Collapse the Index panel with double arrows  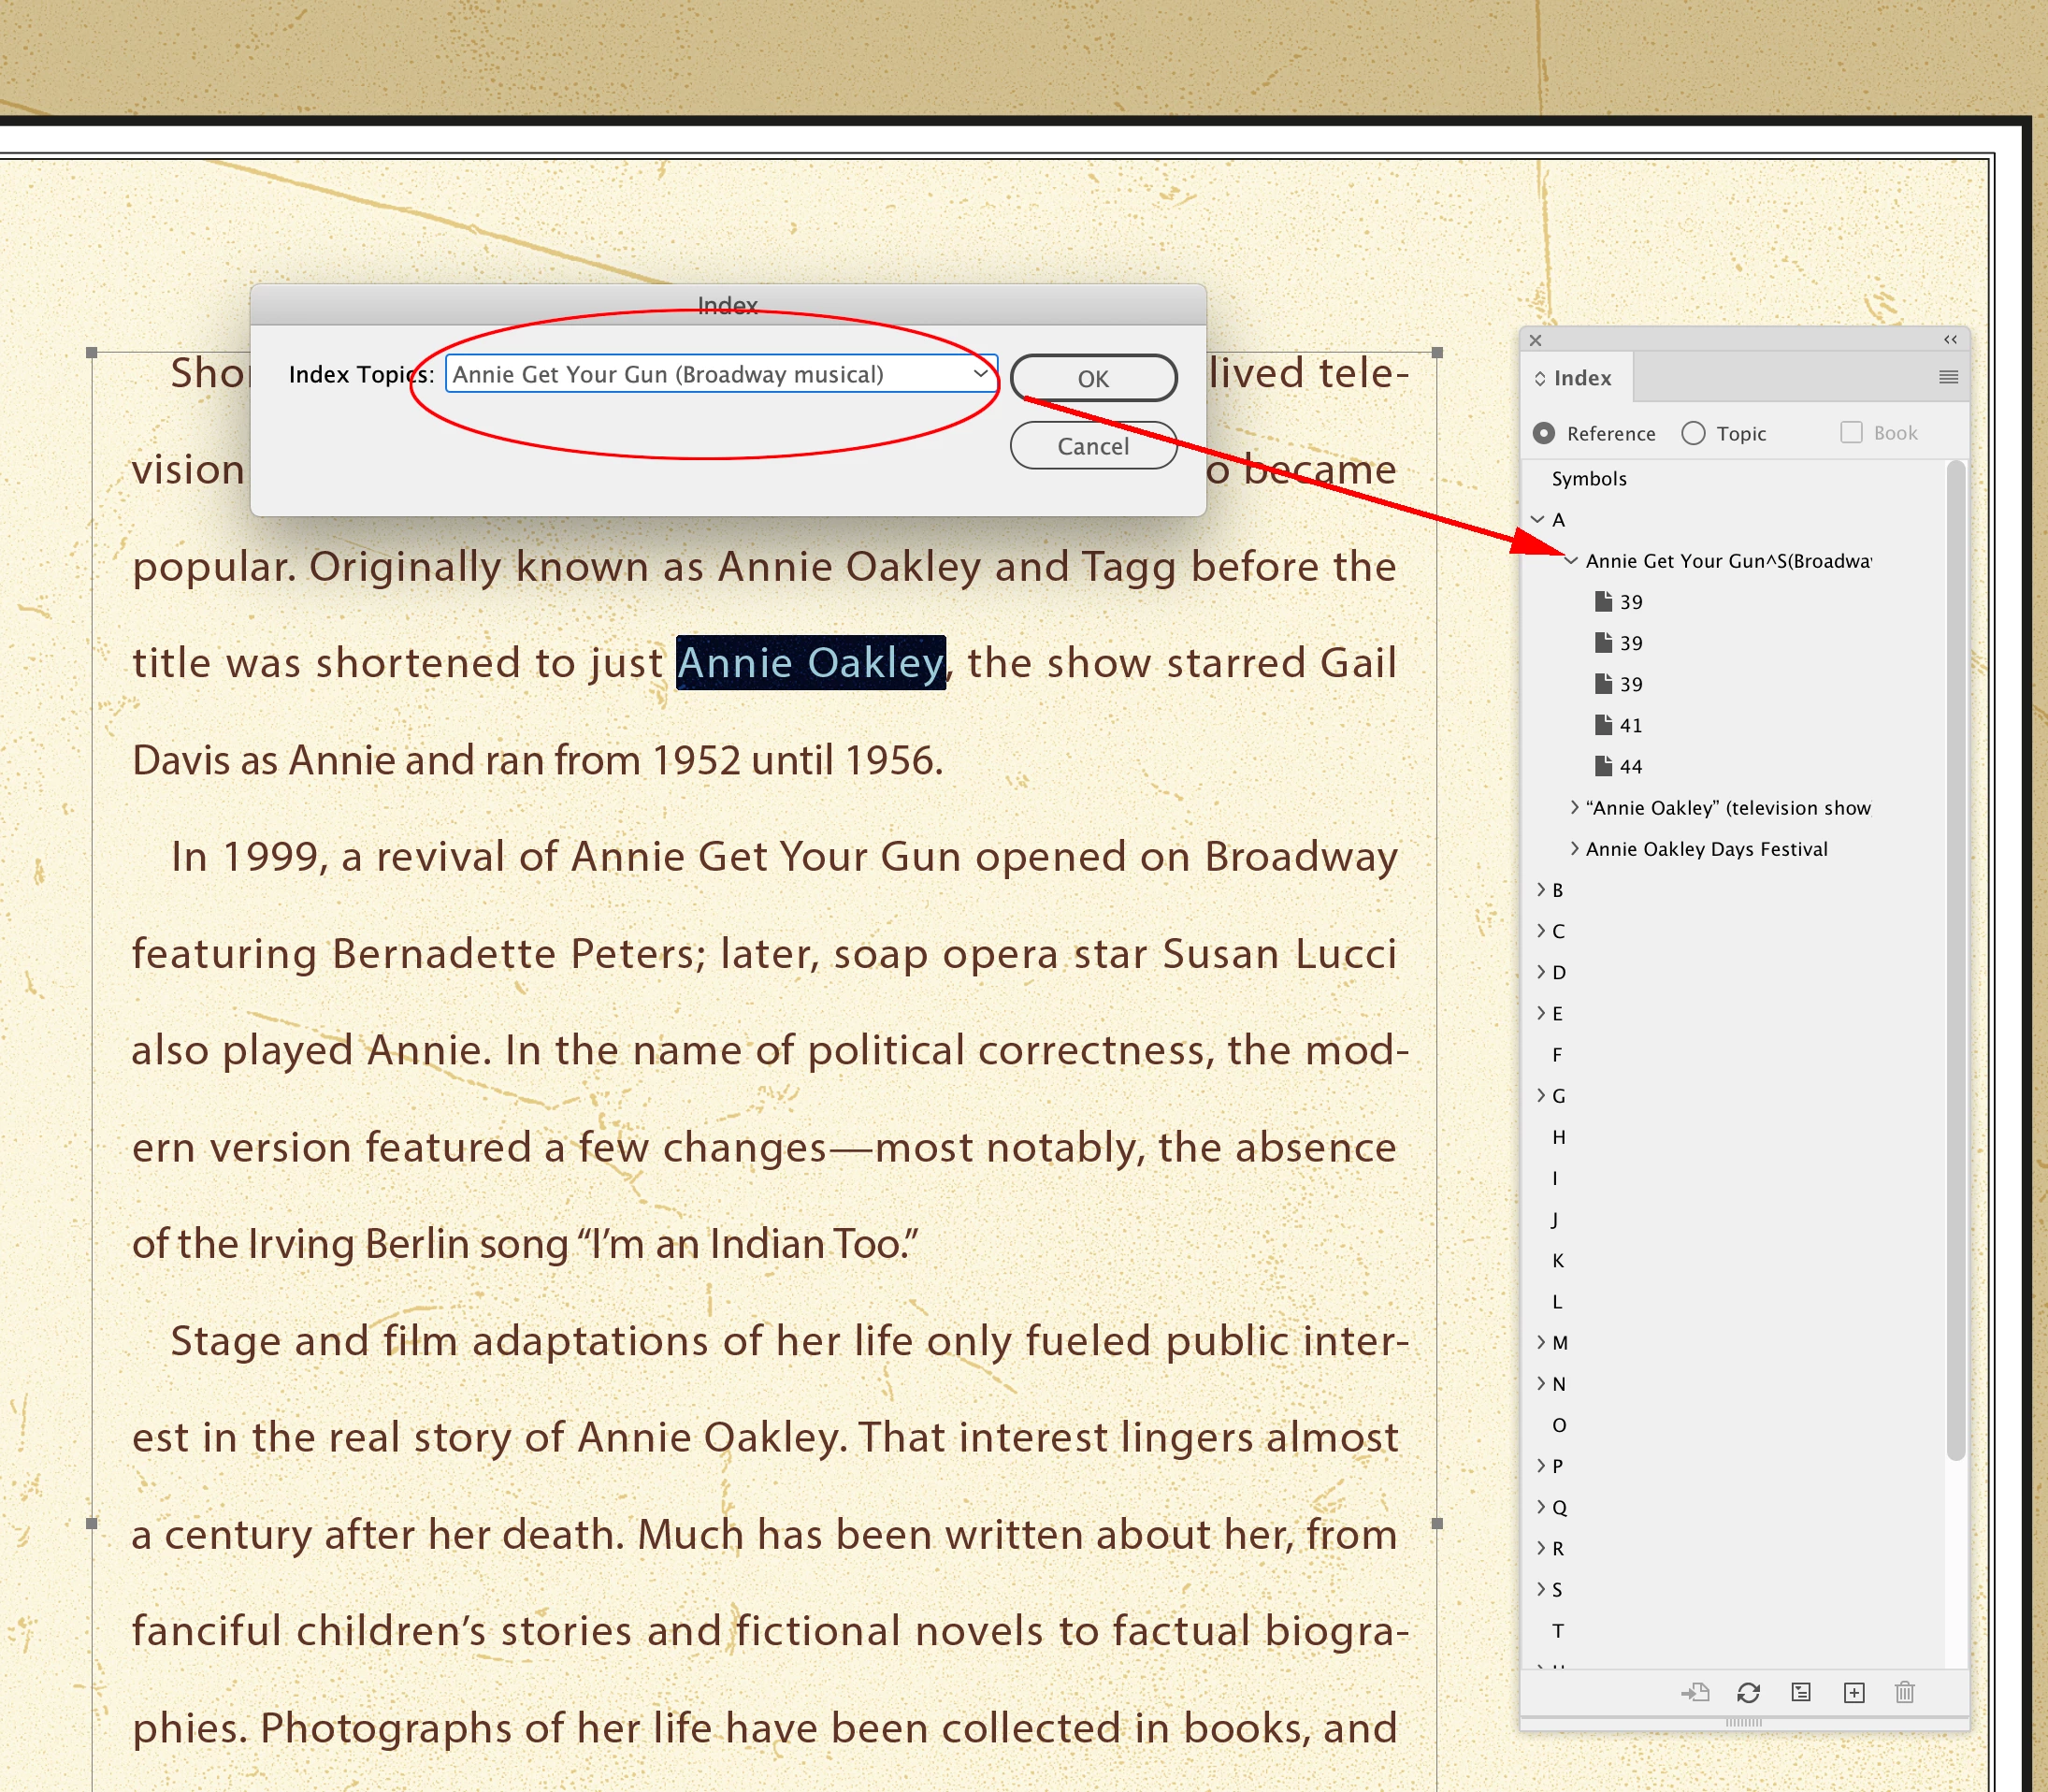pyautogui.click(x=1950, y=340)
